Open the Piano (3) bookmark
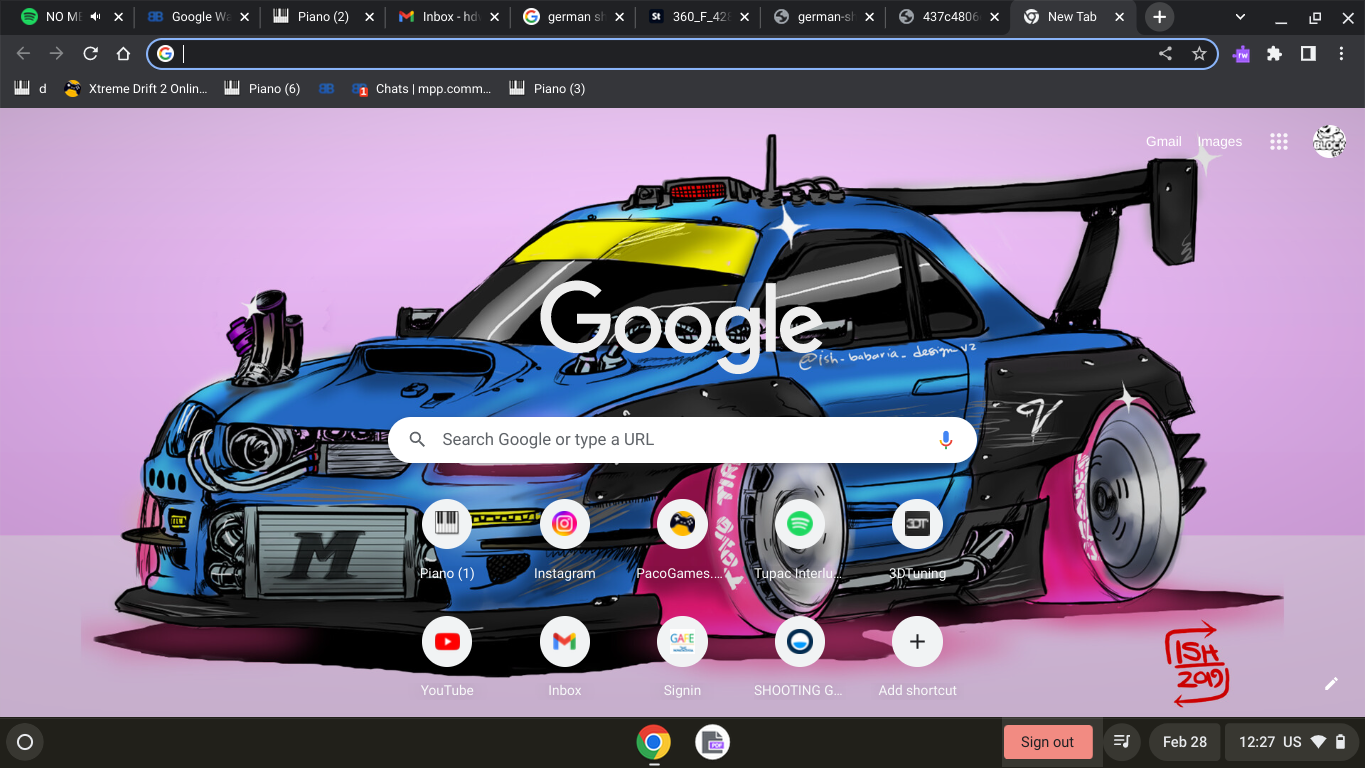 coord(547,89)
